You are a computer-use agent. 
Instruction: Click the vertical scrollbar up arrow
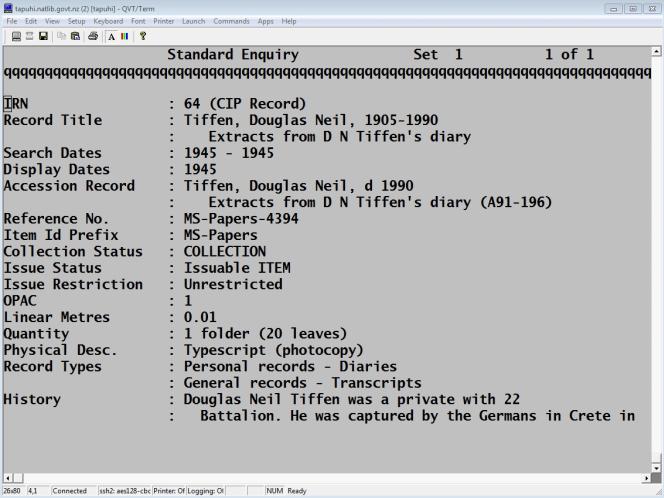point(656,52)
